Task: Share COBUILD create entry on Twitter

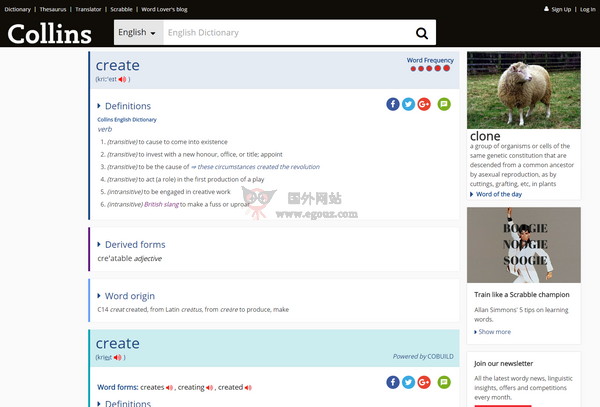Action: tap(408, 382)
